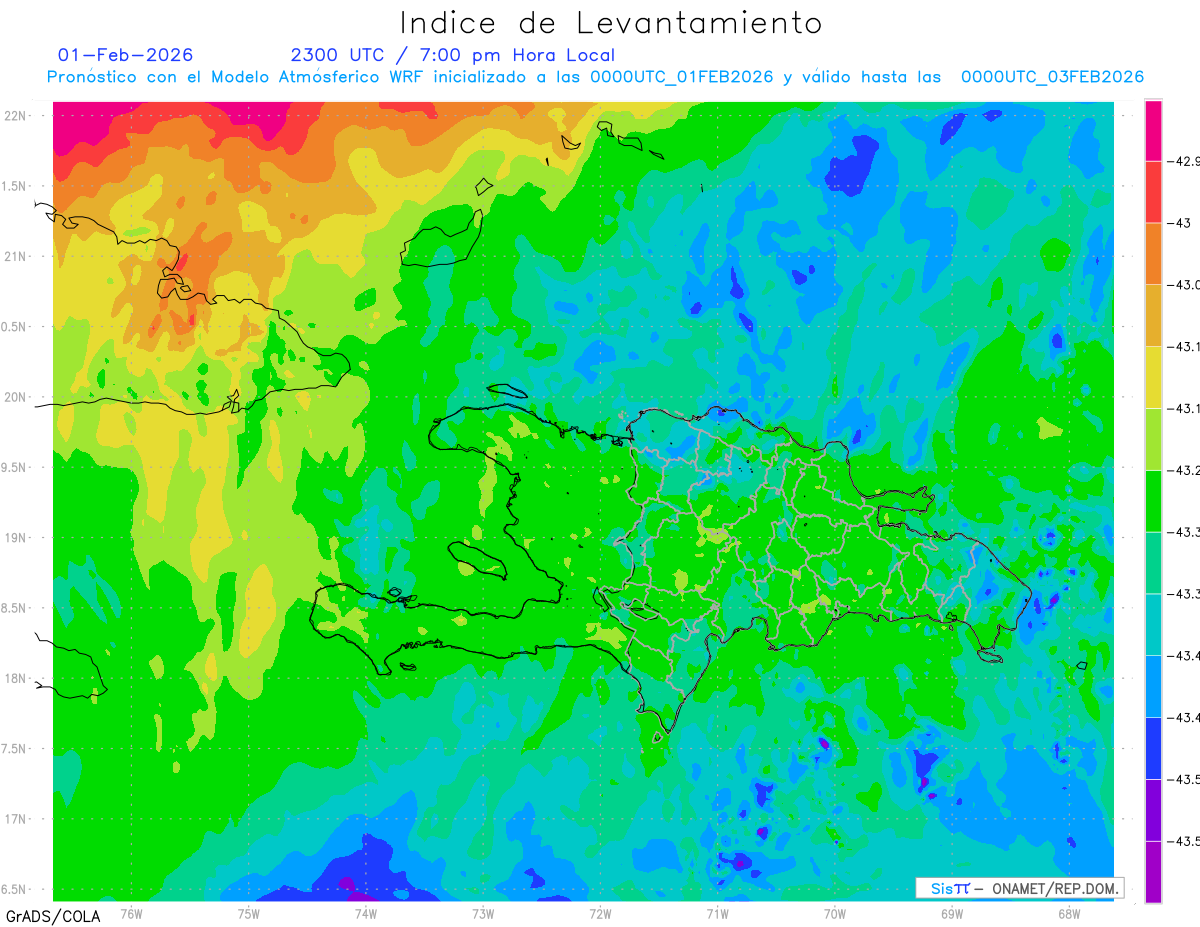Click the "19N" latitude label
The height and width of the screenshot is (927, 1200).
16,538
